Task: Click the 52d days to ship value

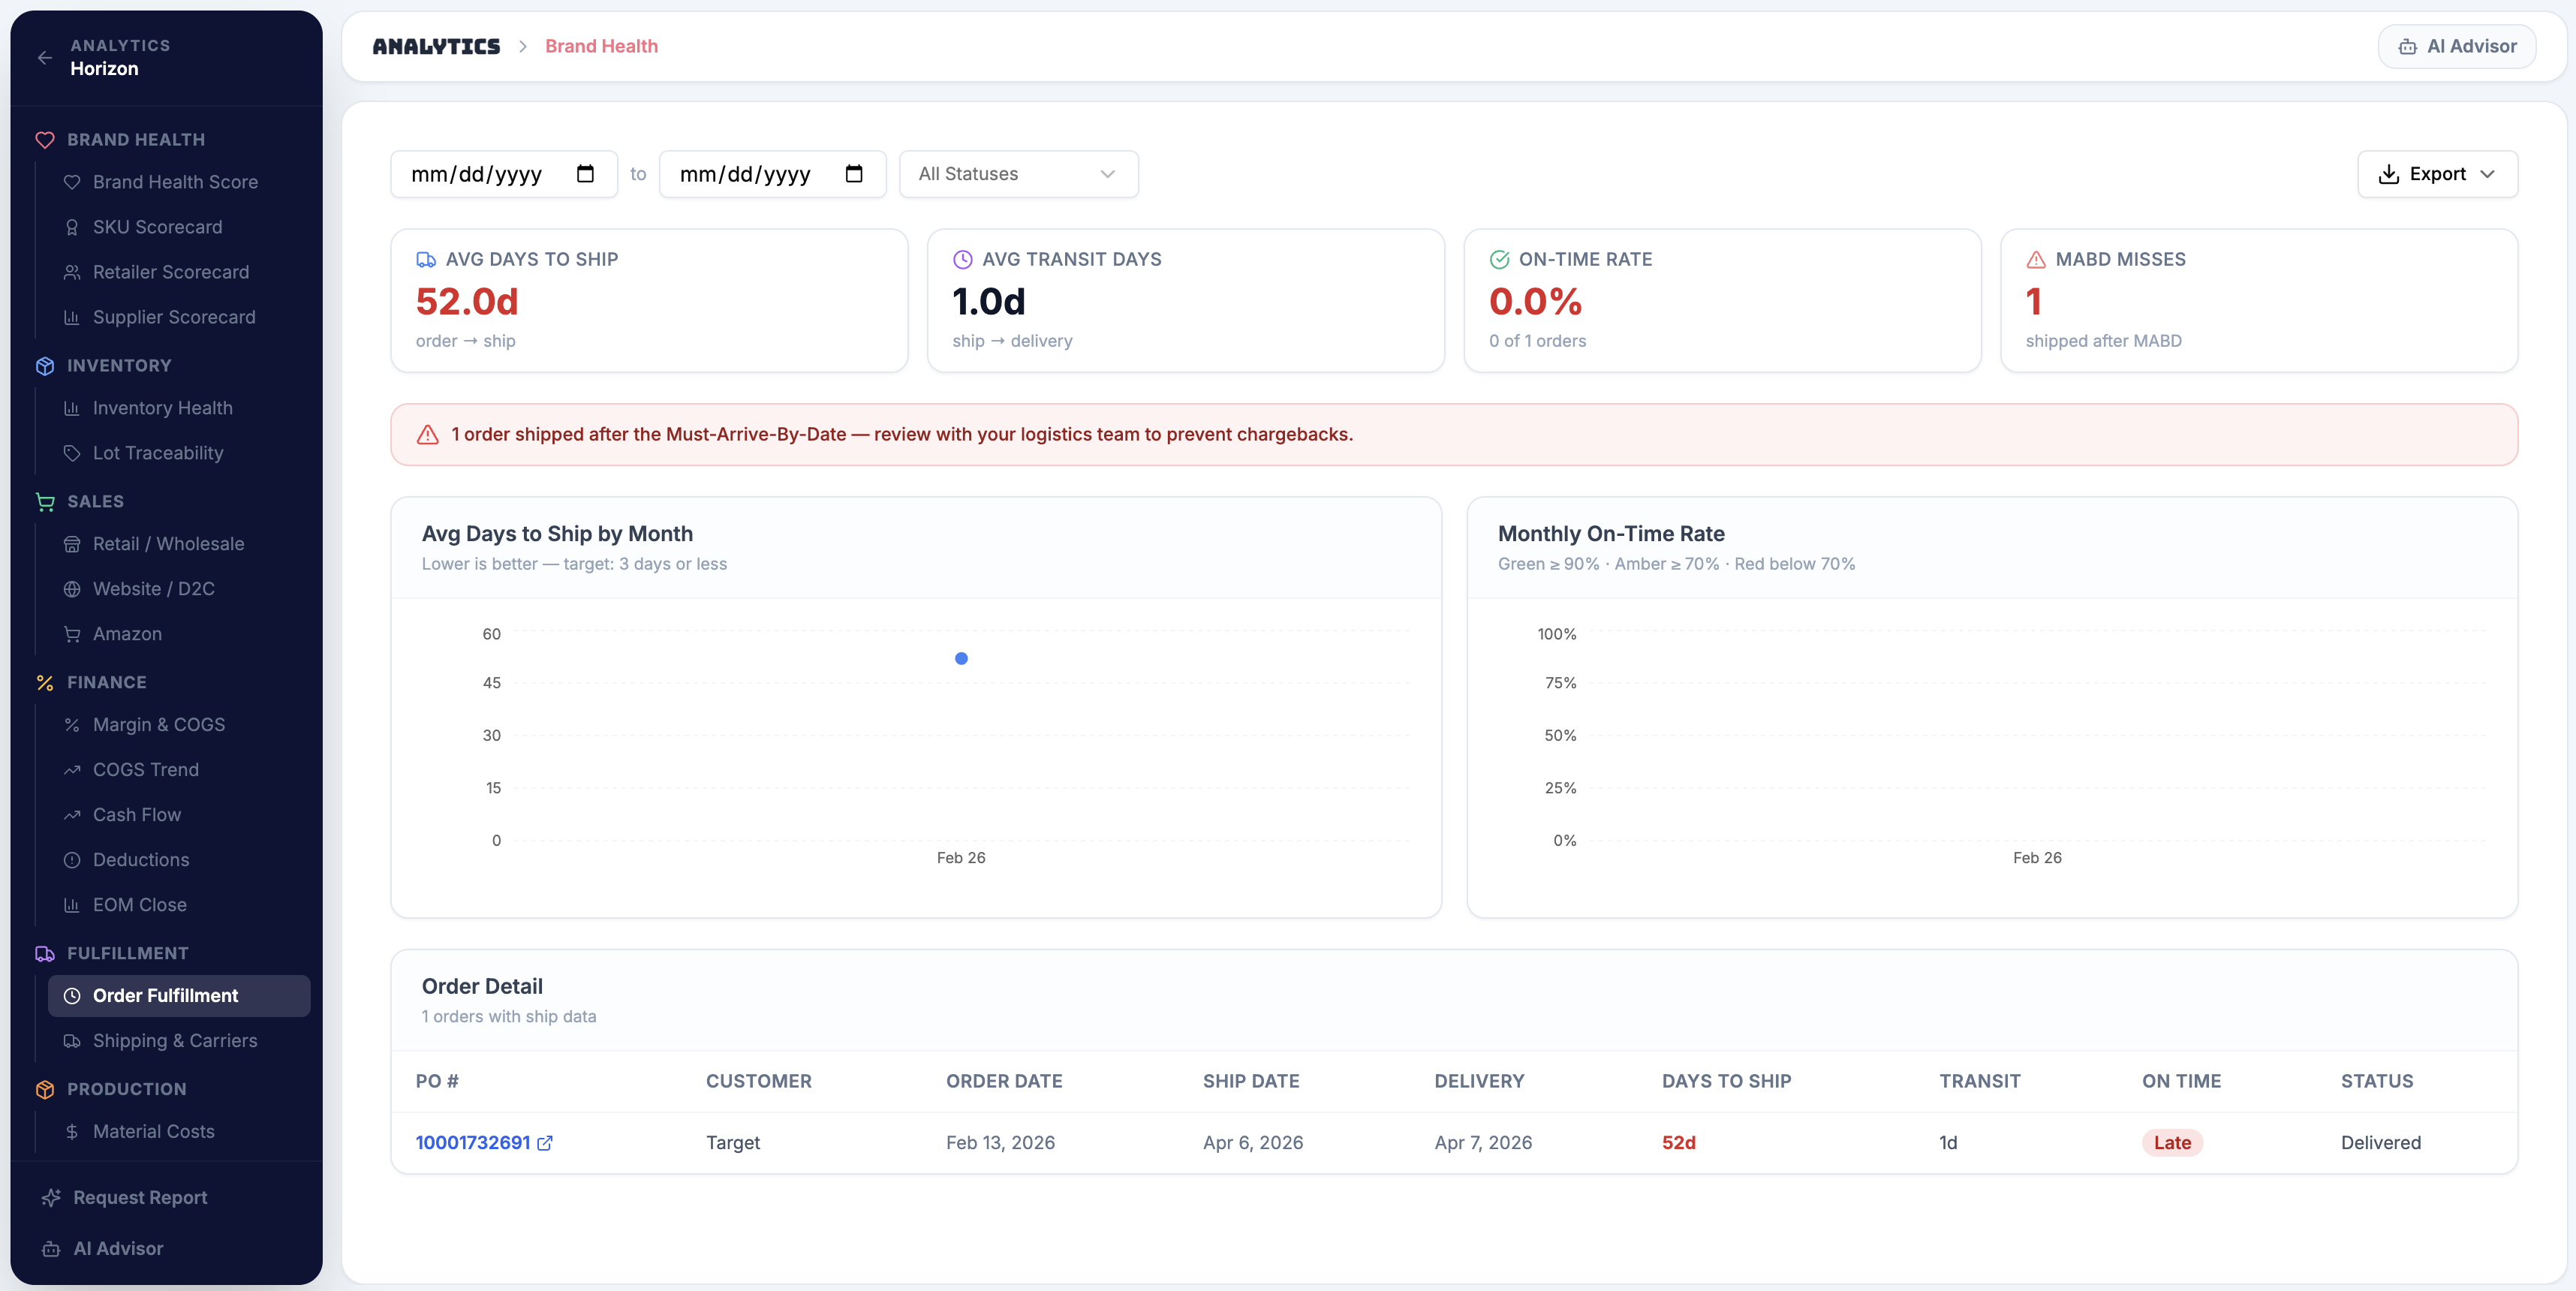Action: [1679, 1143]
